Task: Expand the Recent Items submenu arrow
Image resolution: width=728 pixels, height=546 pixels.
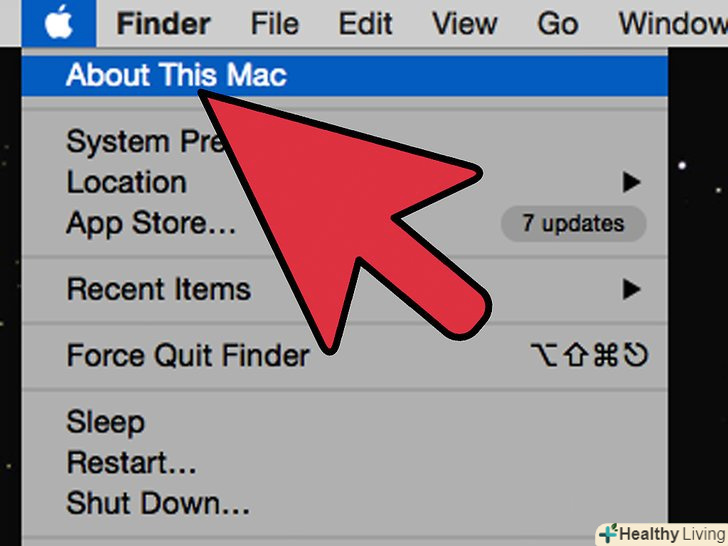Action: click(631, 289)
